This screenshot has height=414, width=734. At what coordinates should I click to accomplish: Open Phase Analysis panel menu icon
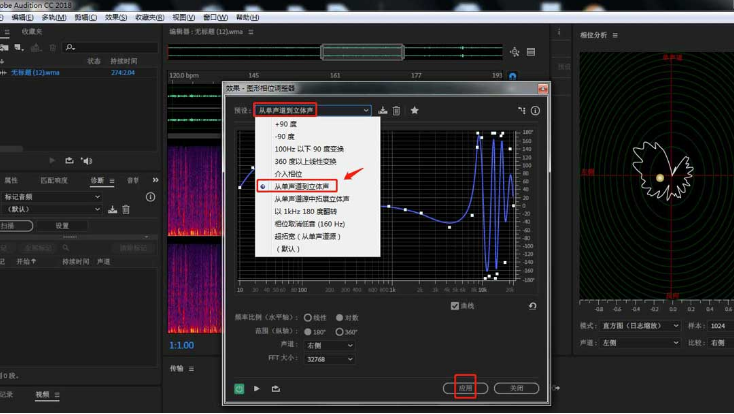coord(615,35)
